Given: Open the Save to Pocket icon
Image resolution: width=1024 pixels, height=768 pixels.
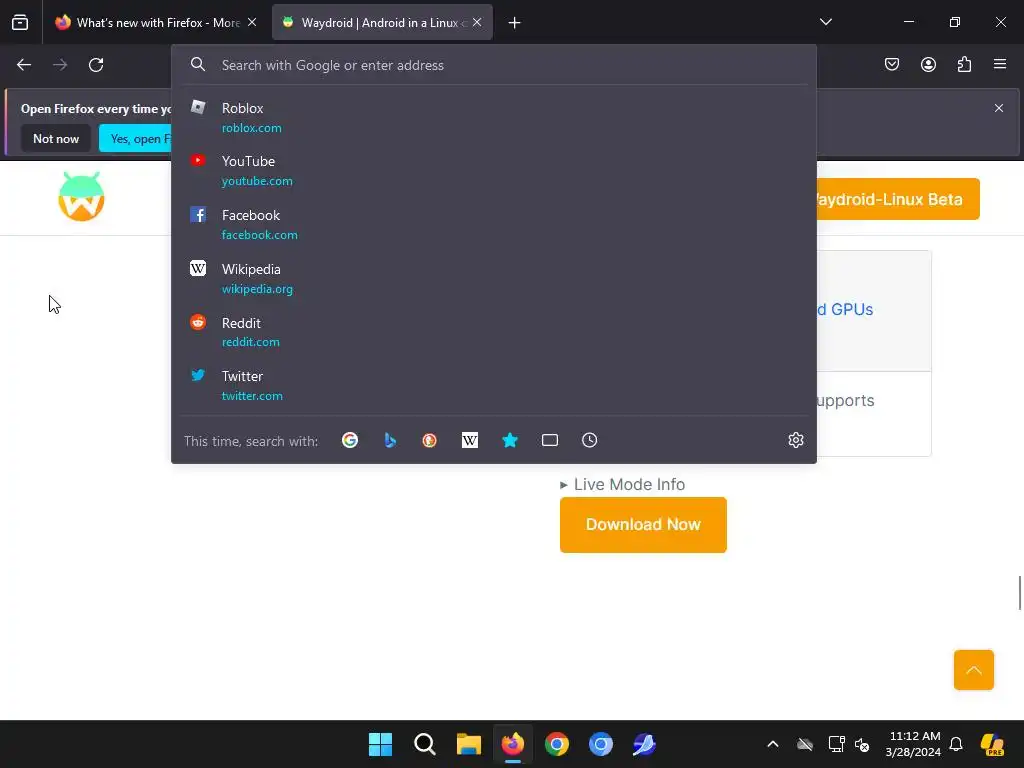Looking at the screenshot, I should coord(891,64).
